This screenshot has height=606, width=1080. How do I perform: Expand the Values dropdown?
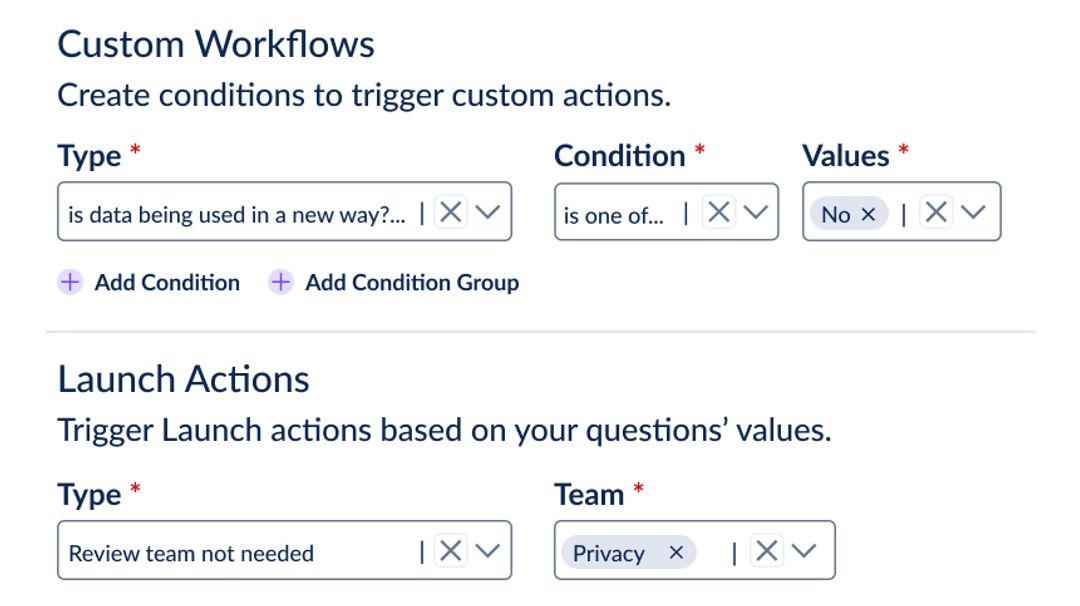click(975, 211)
